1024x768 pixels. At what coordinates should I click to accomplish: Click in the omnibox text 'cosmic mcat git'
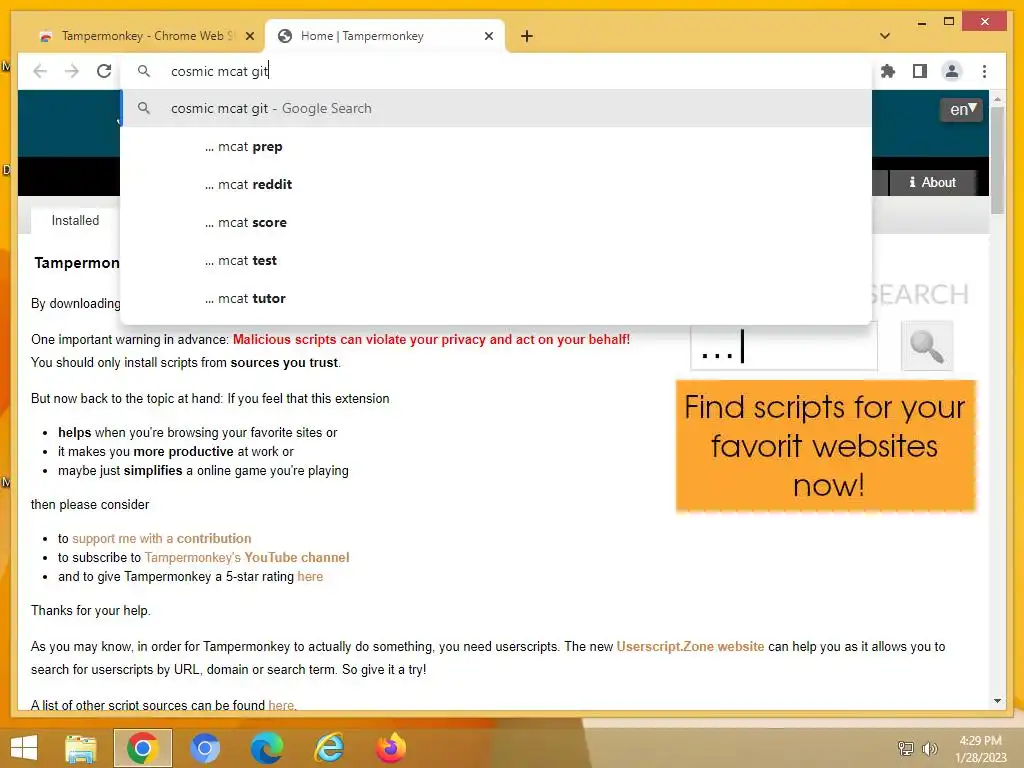tap(219, 71)
